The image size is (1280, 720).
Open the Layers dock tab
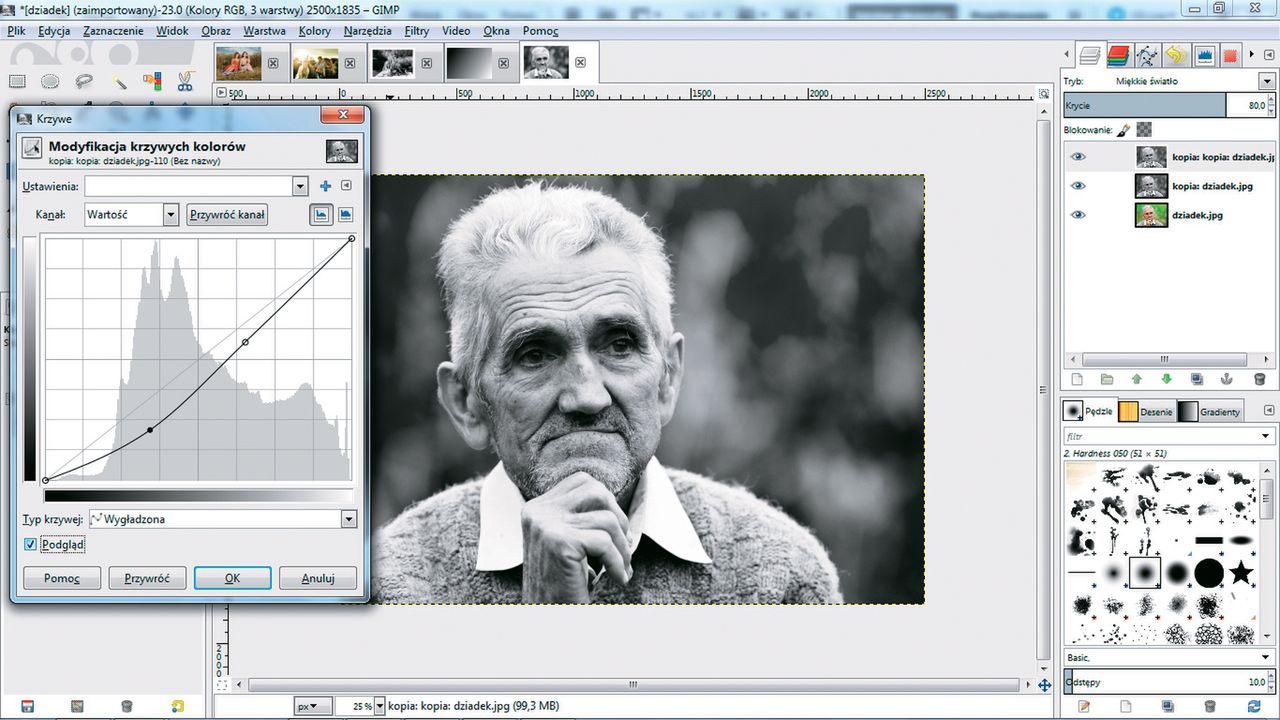coord(1090,55)
